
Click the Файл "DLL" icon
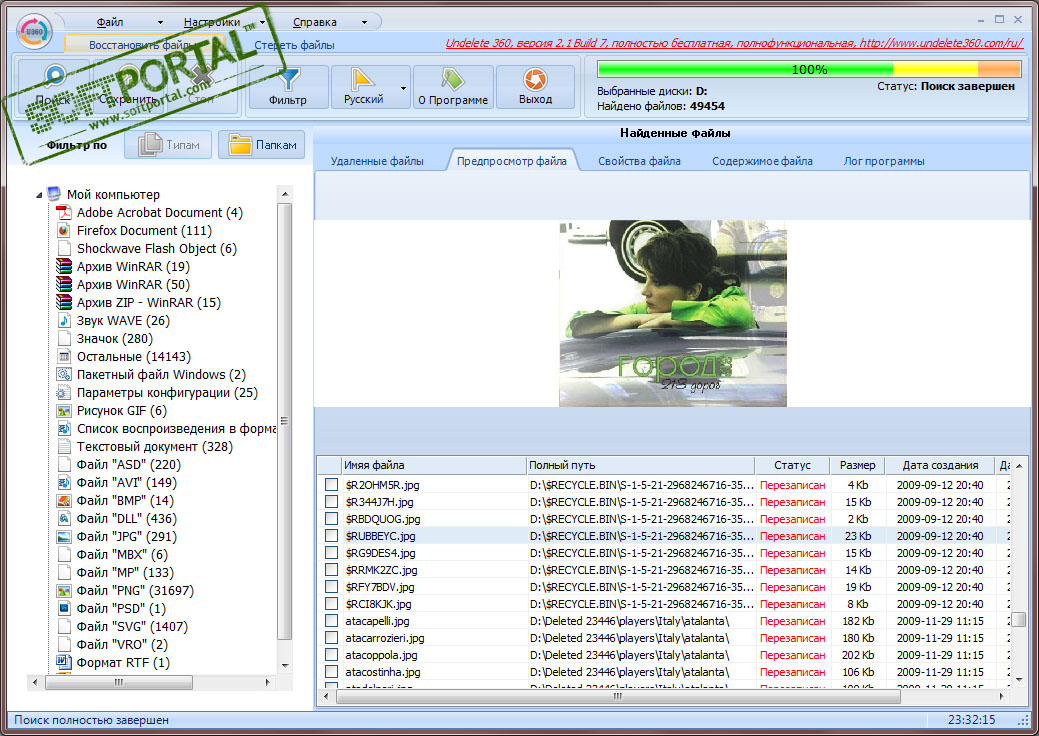pos(64,519)
